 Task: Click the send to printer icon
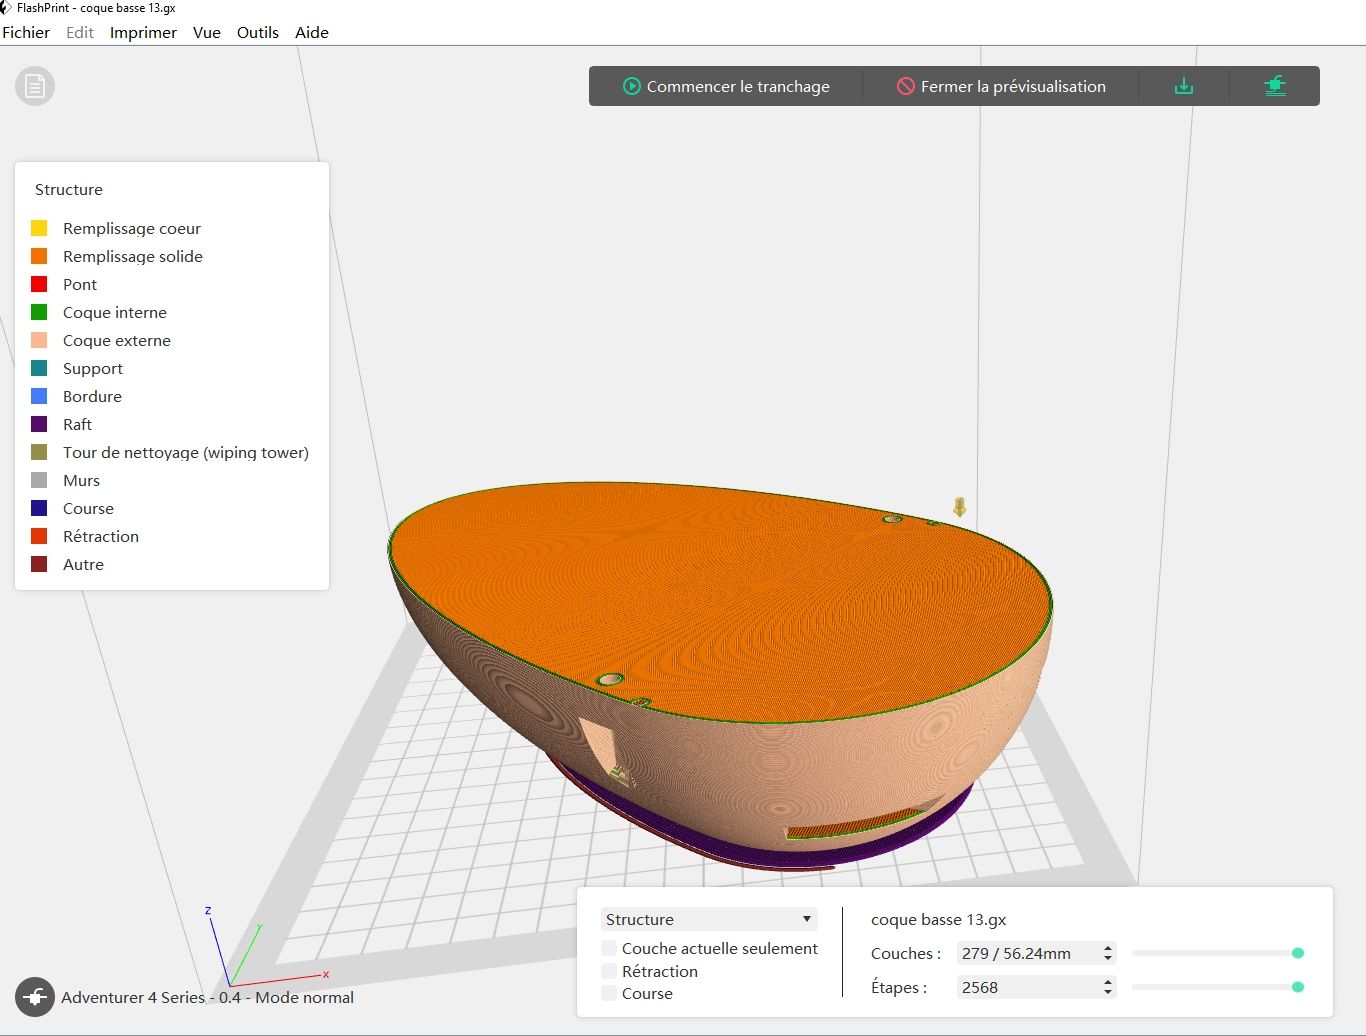coord(1275,86)
